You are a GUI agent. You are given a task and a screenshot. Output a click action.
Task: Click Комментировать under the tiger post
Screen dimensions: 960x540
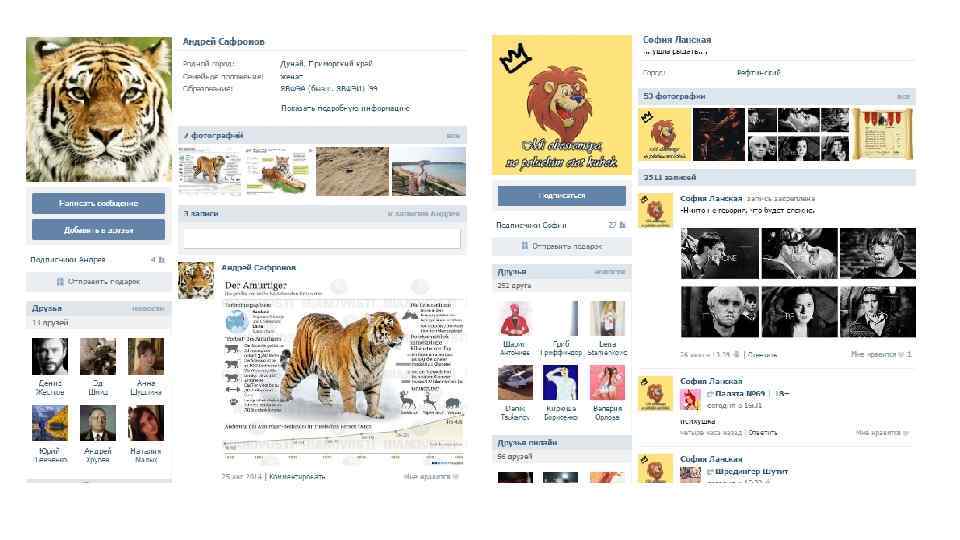tap(298, 476)
